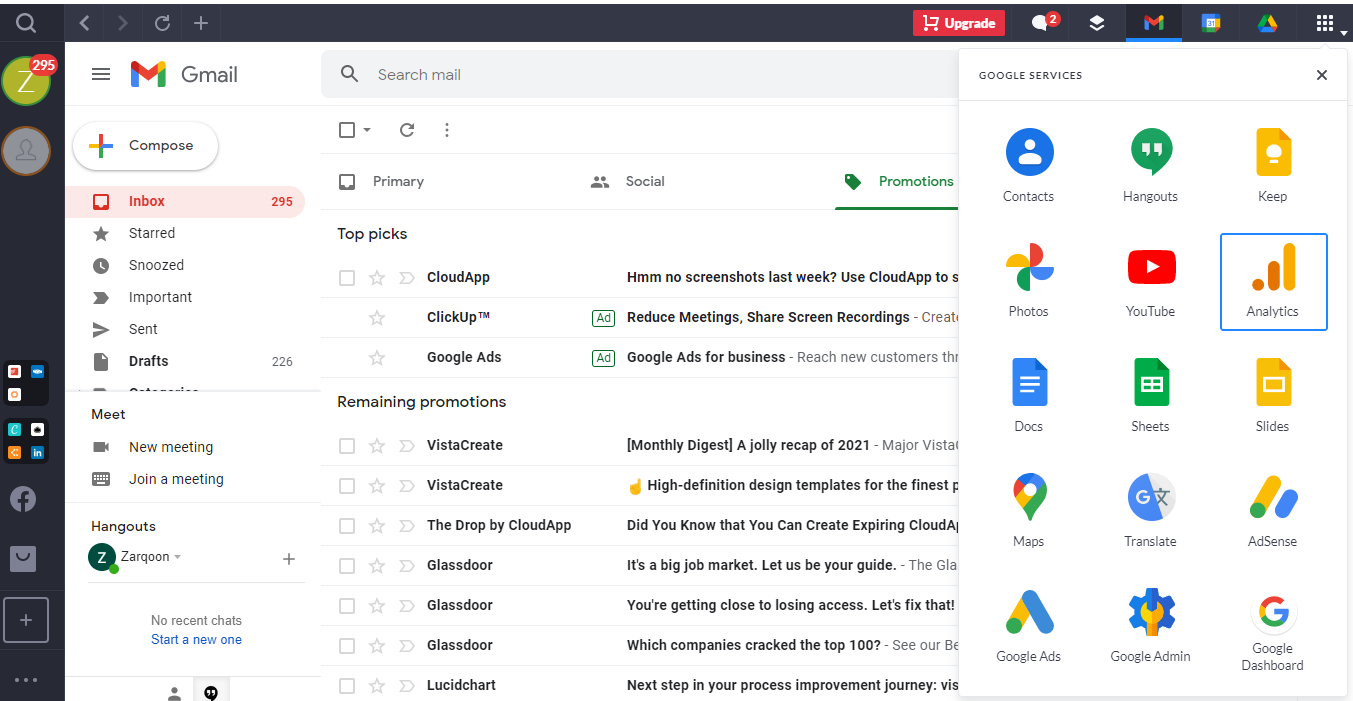This screenshot has width=1353, height=701.
Task: Click the red Upgrade button
Action: 959,23
